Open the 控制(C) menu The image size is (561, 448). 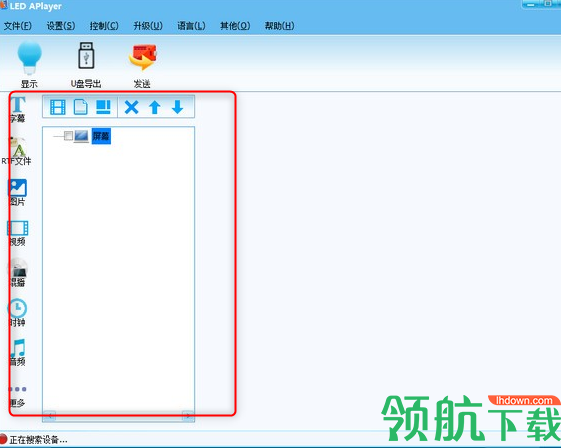click(104, 26)
